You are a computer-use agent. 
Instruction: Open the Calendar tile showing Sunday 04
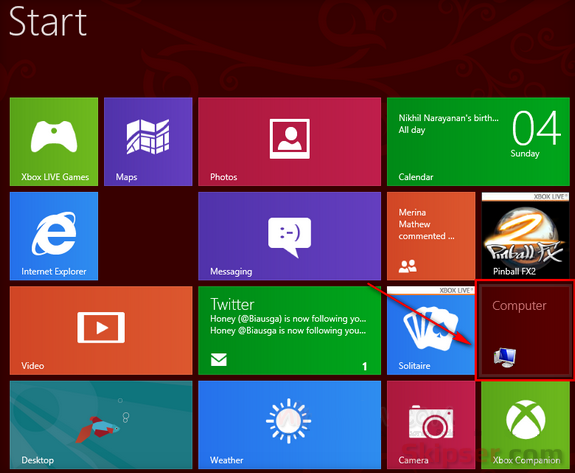[478, 142]
